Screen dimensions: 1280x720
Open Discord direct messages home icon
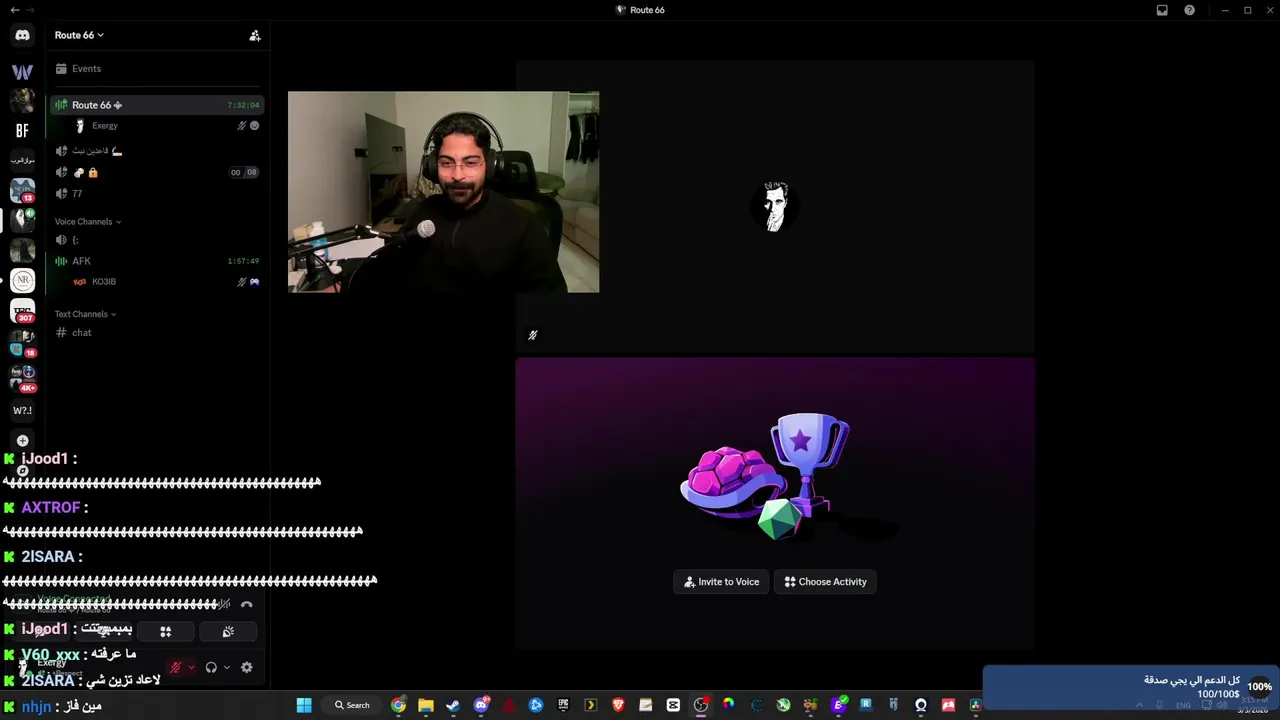[22, 35]
